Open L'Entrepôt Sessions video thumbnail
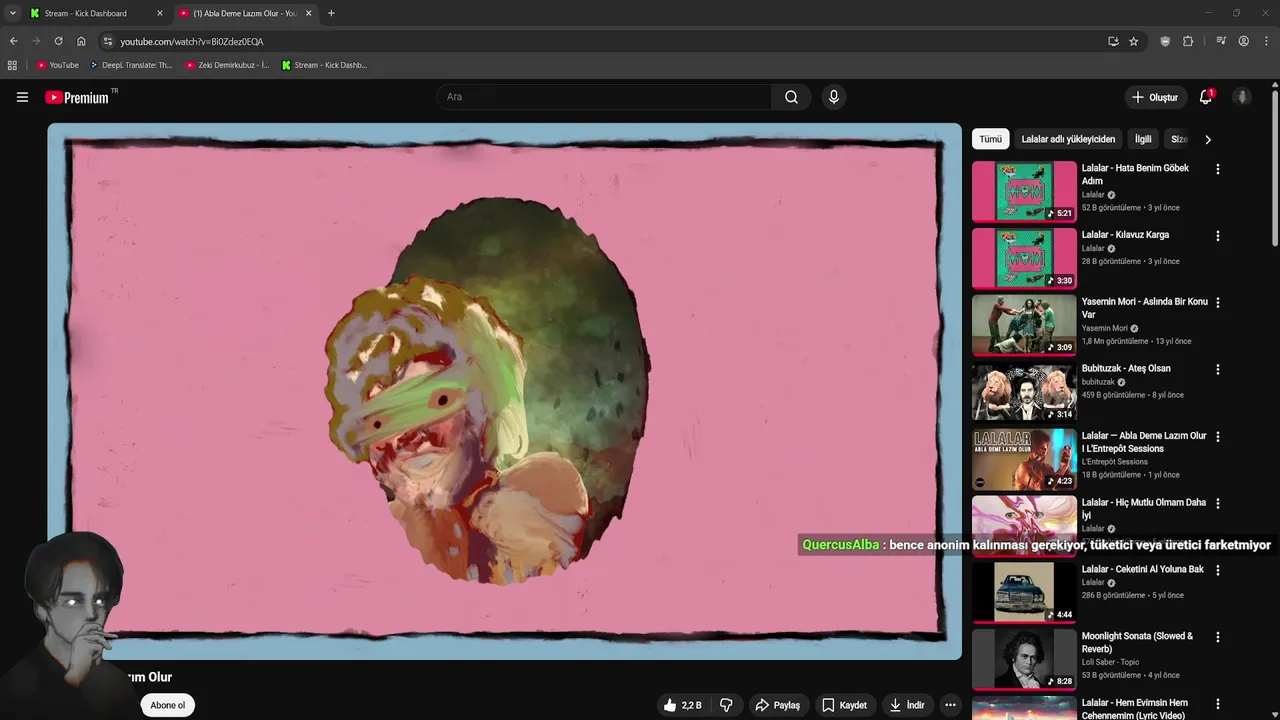The width and height of the screenshot is (1280, 720). pos(1024,459)
